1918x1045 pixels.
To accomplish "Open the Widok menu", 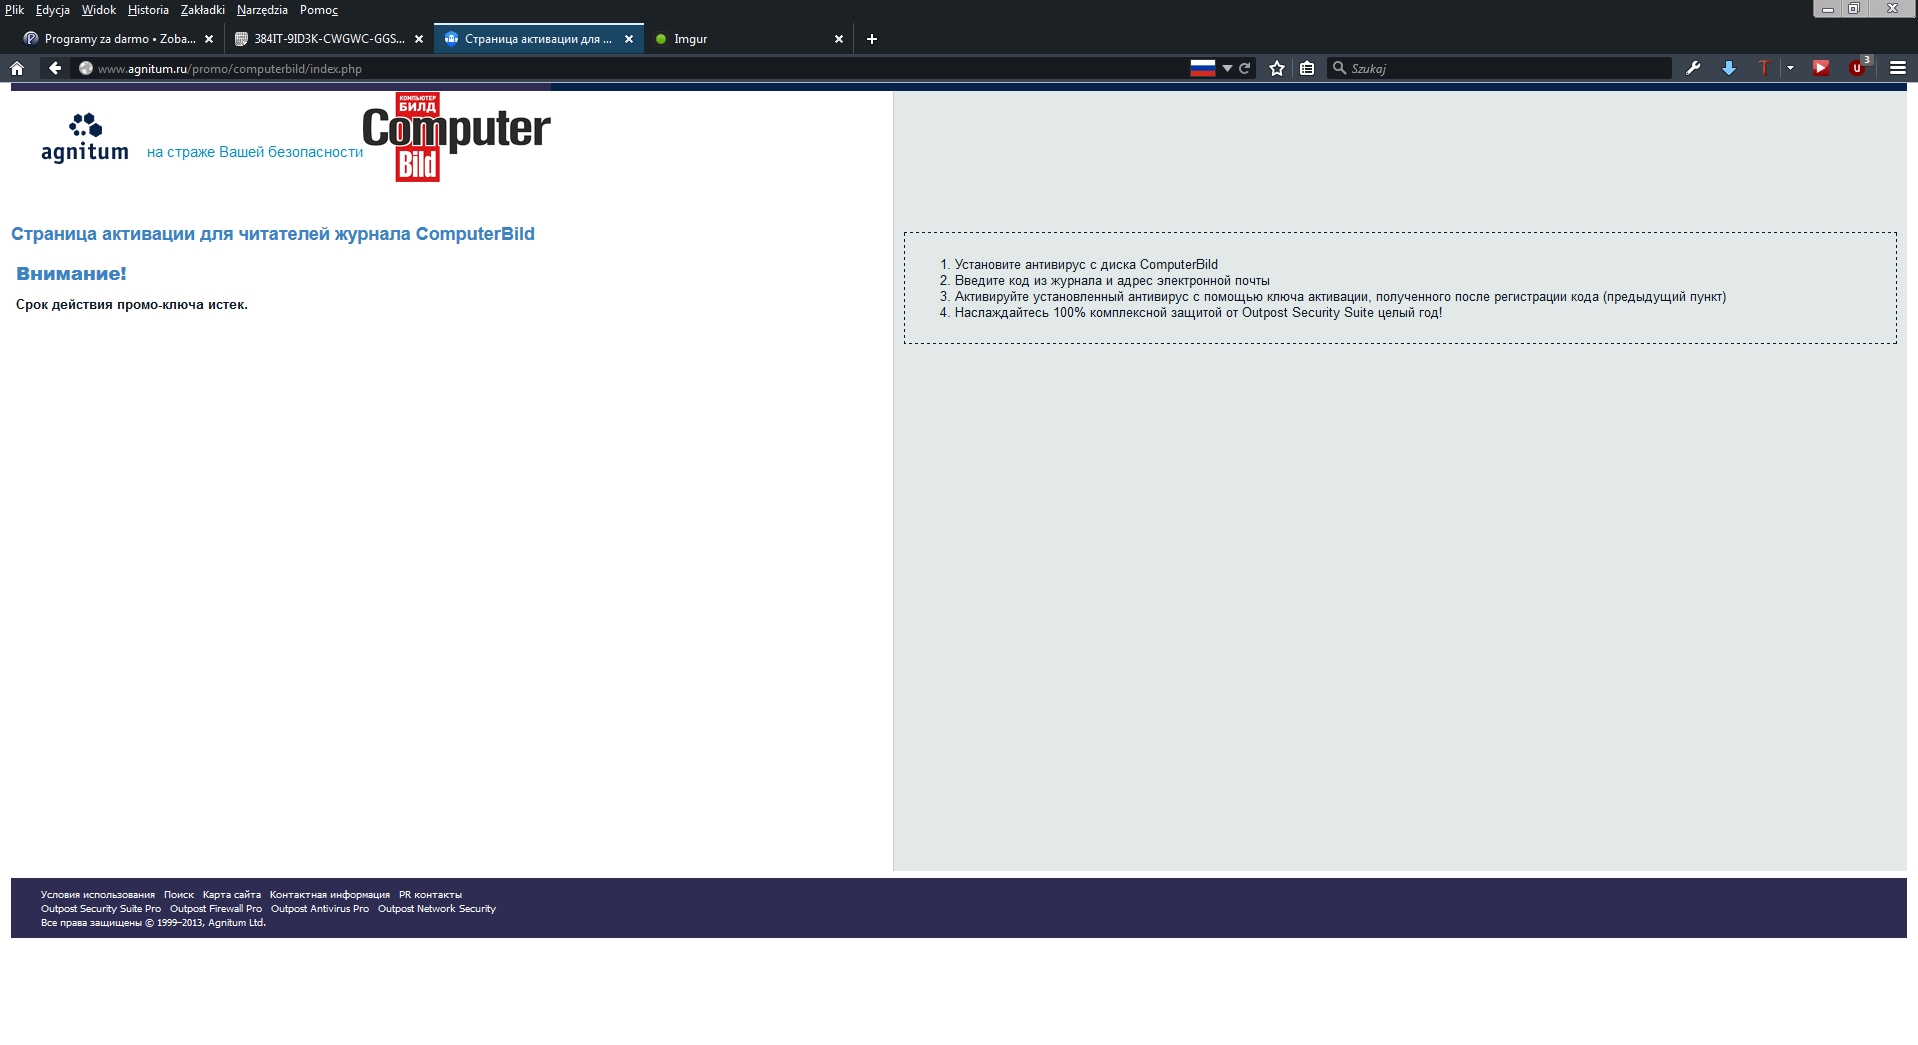I will (98, 10).
